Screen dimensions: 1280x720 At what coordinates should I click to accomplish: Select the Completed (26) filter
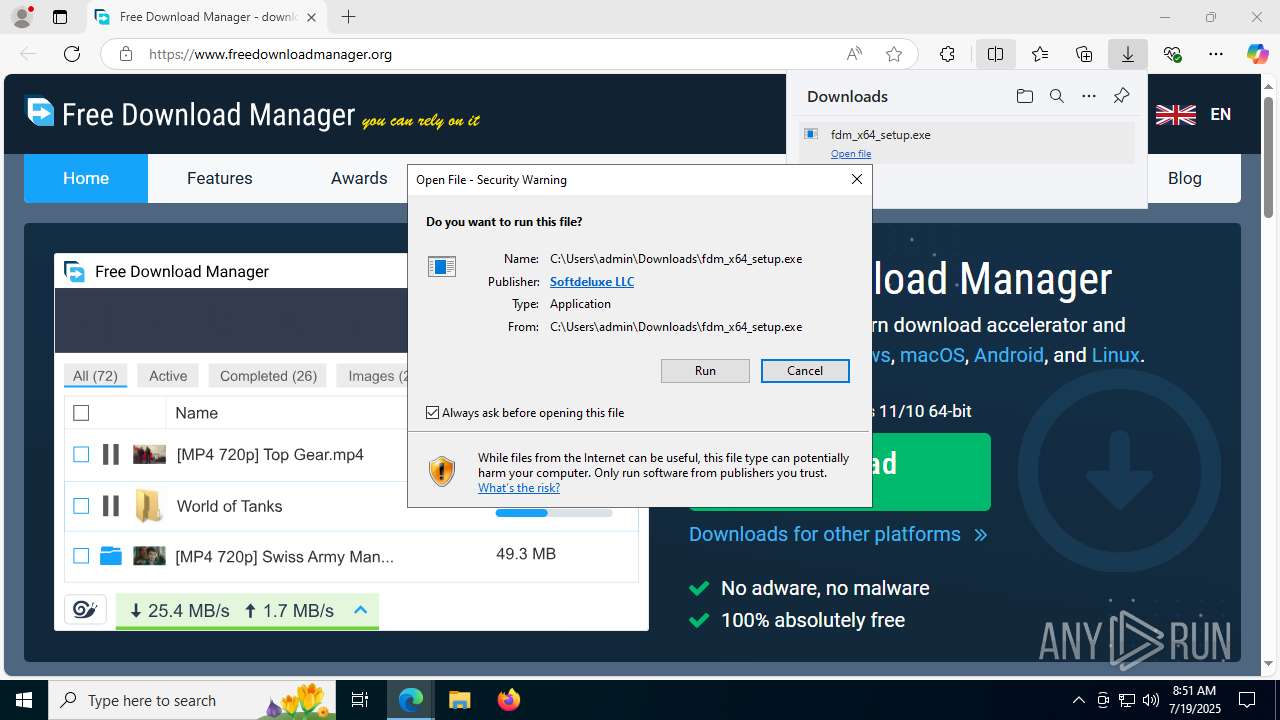[x=268, y=376]
